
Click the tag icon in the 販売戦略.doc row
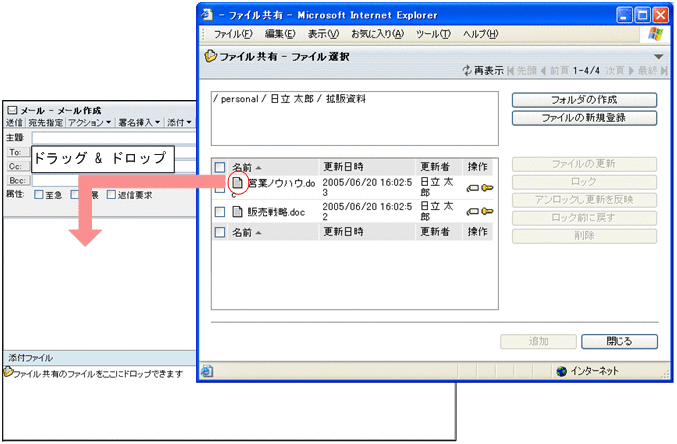tap(473, 212)
